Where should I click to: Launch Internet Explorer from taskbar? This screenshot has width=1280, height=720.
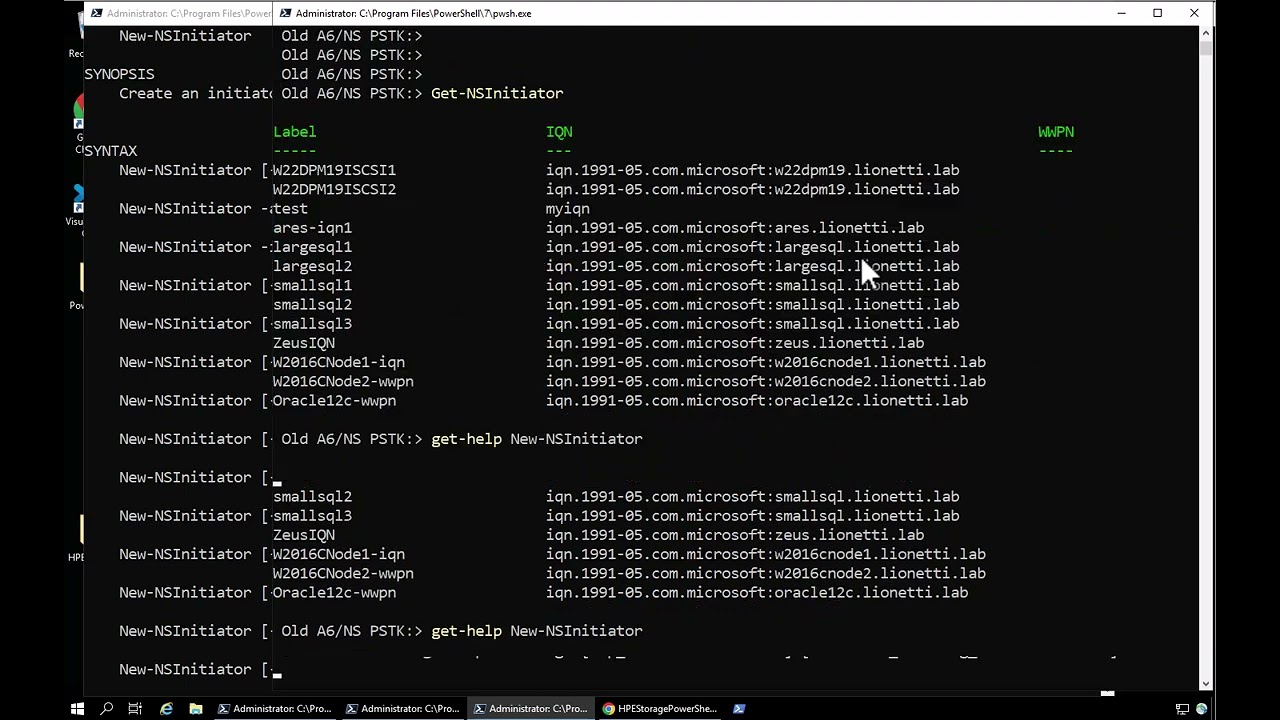(x=166, y=708)
